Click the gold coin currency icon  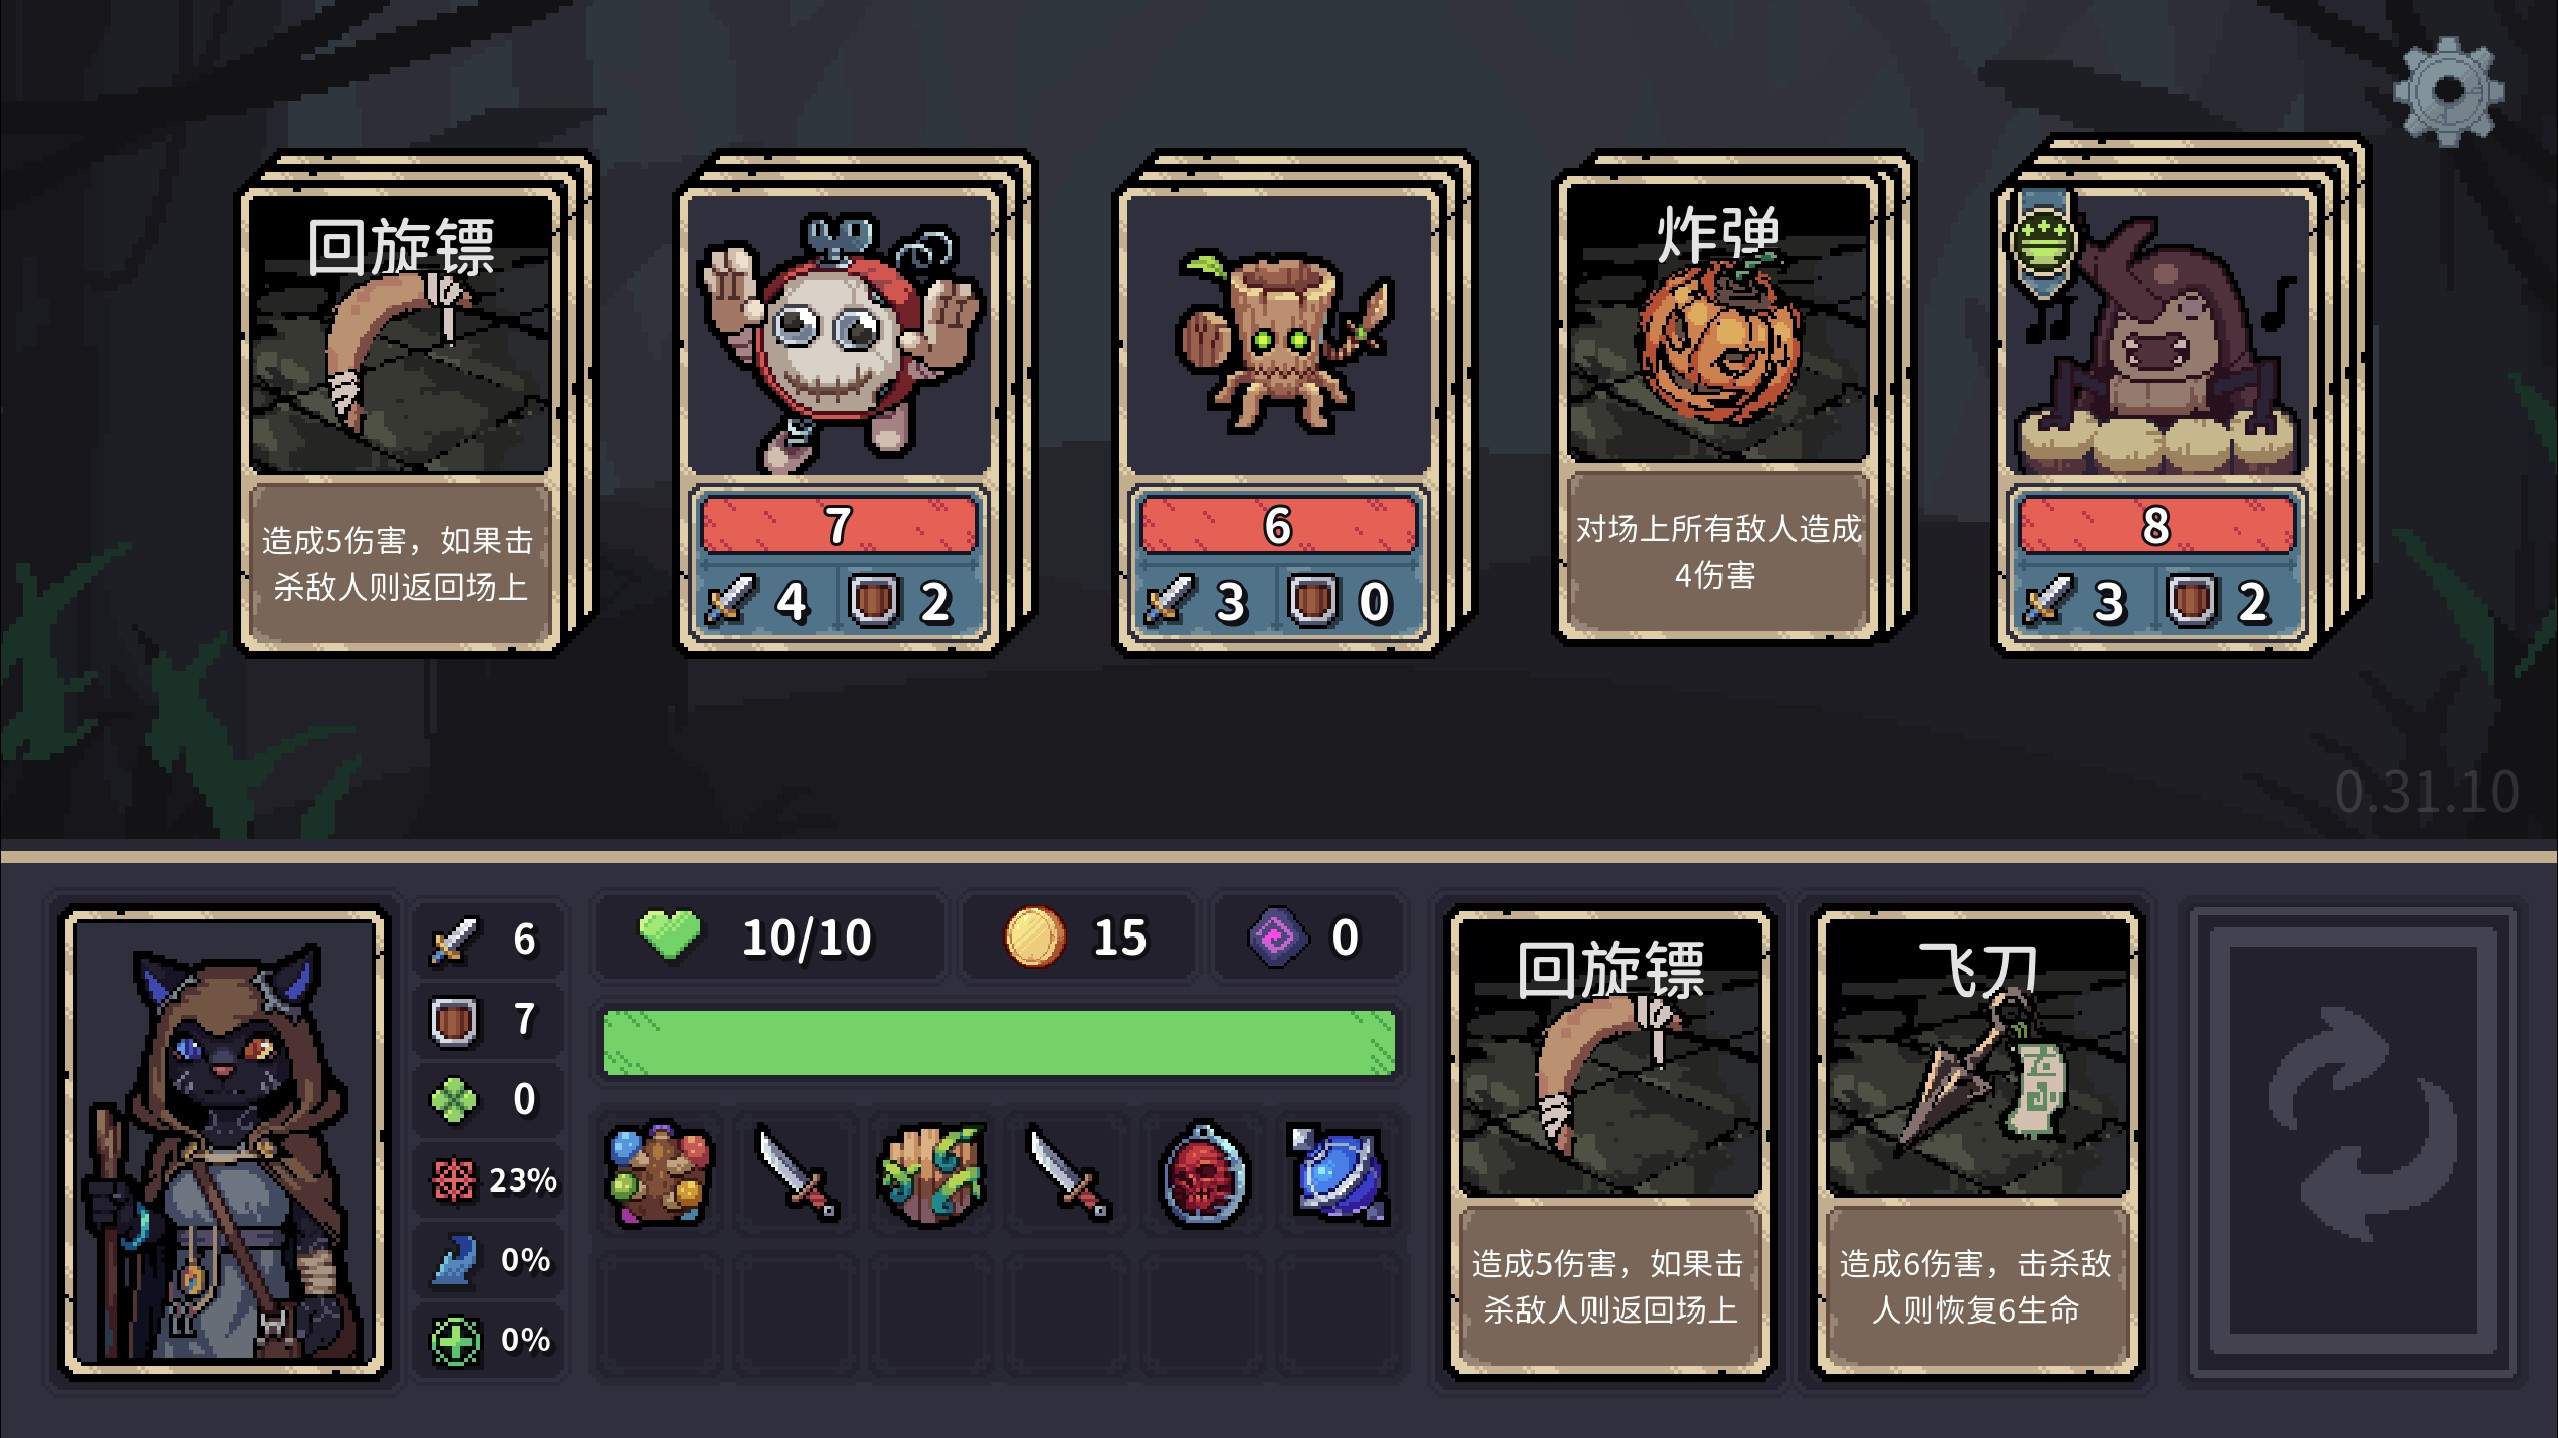tap(1034, 937)
